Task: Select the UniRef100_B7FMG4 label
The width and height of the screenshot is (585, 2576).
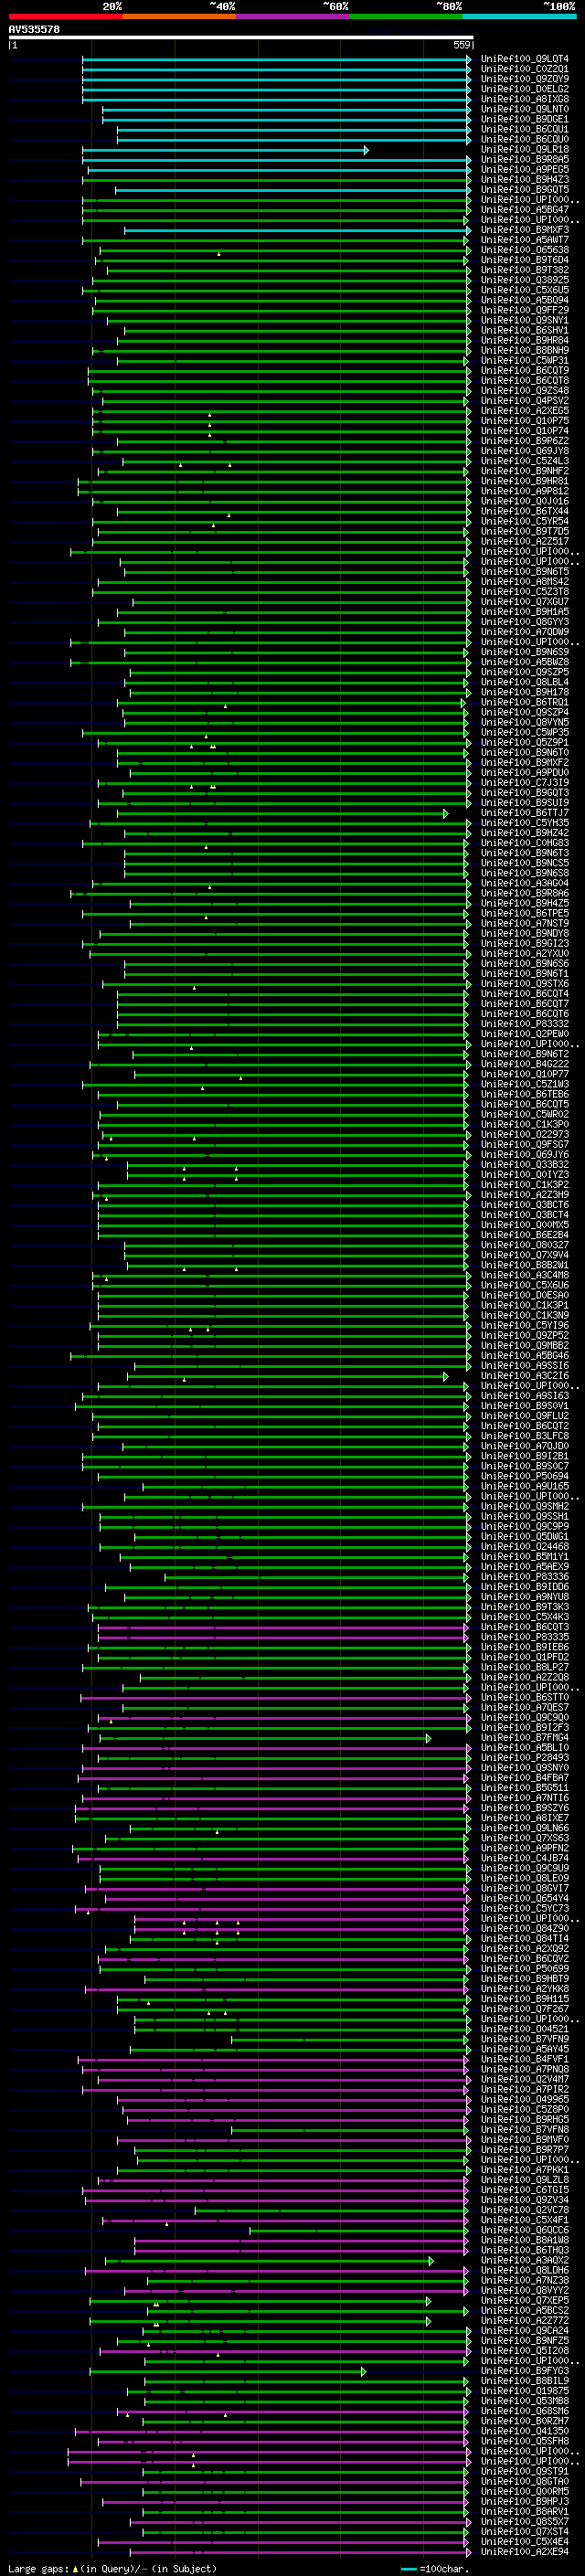Action: 524,1738
